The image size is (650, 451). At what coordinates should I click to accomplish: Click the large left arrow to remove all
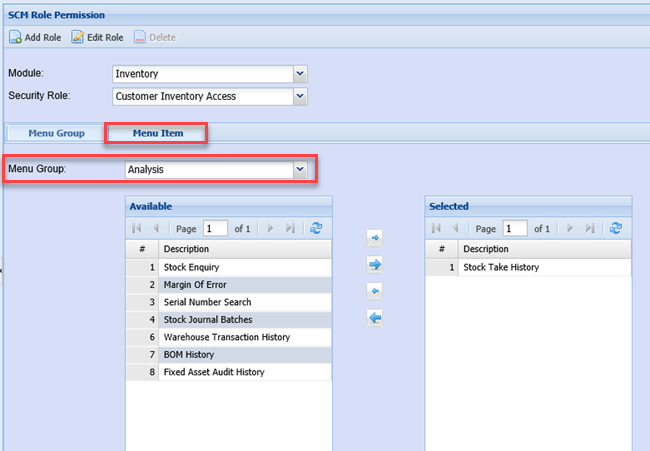375,318
